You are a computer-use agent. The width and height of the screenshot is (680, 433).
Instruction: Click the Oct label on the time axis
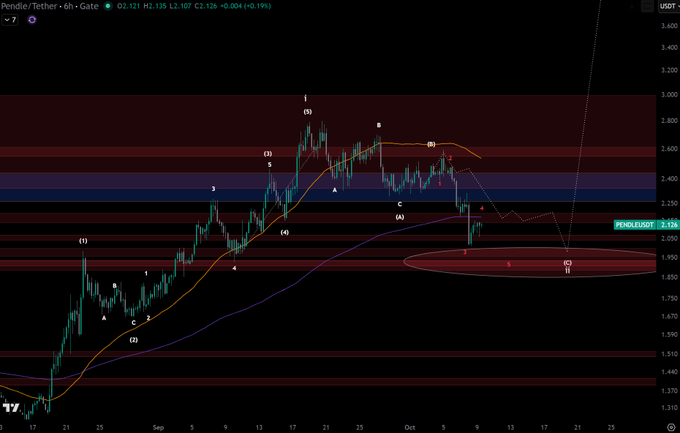410,427
